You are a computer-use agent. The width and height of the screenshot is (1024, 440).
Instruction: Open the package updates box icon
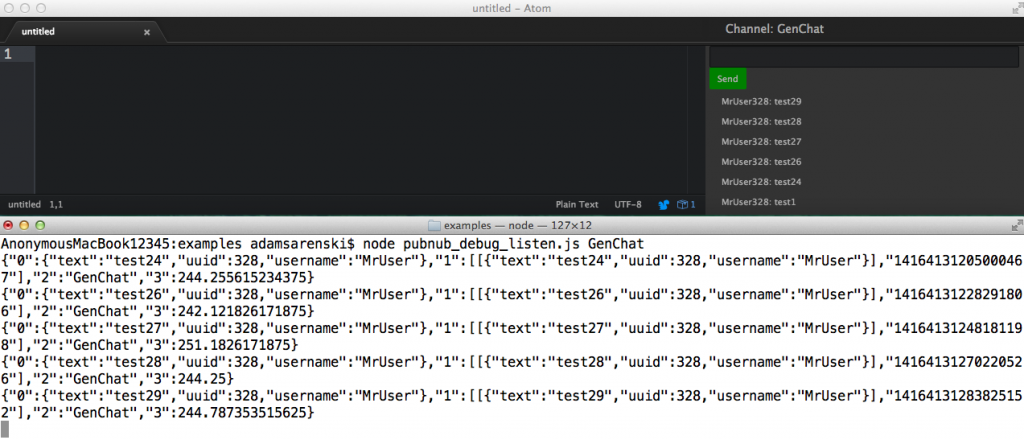681,204
